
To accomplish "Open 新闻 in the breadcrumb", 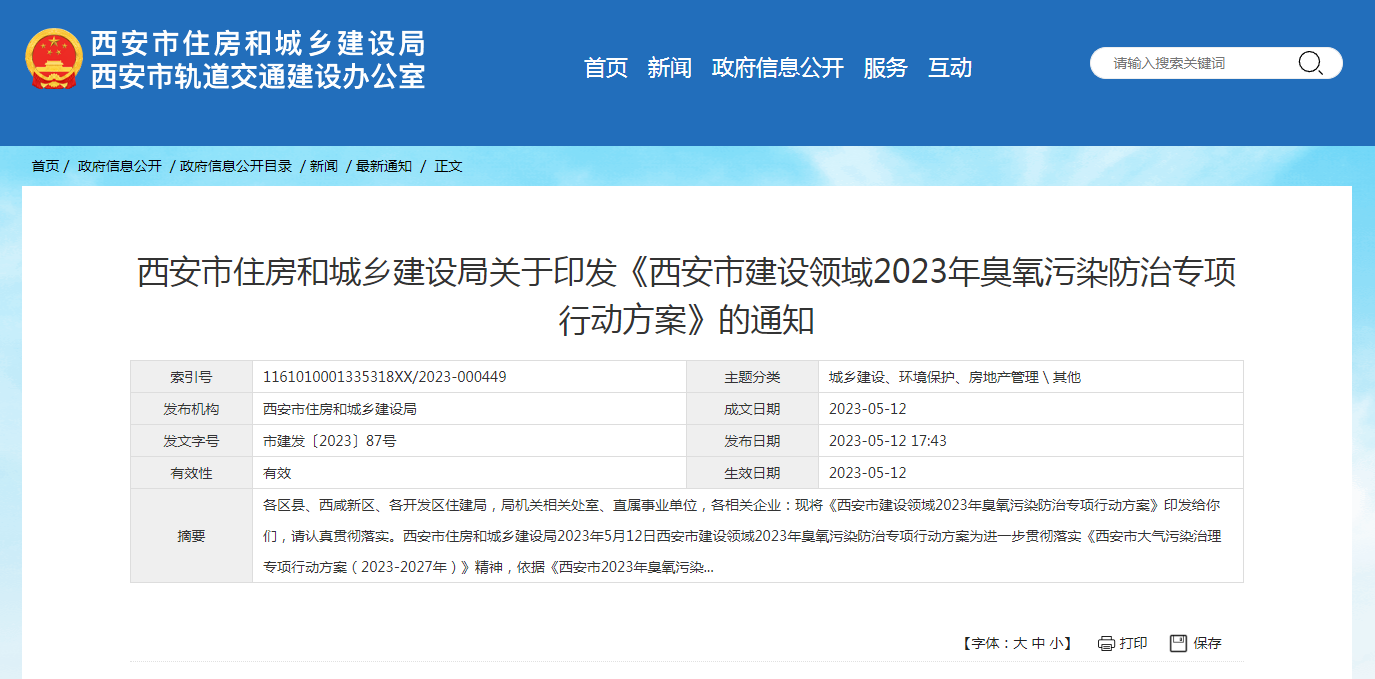I will (324, 166).
